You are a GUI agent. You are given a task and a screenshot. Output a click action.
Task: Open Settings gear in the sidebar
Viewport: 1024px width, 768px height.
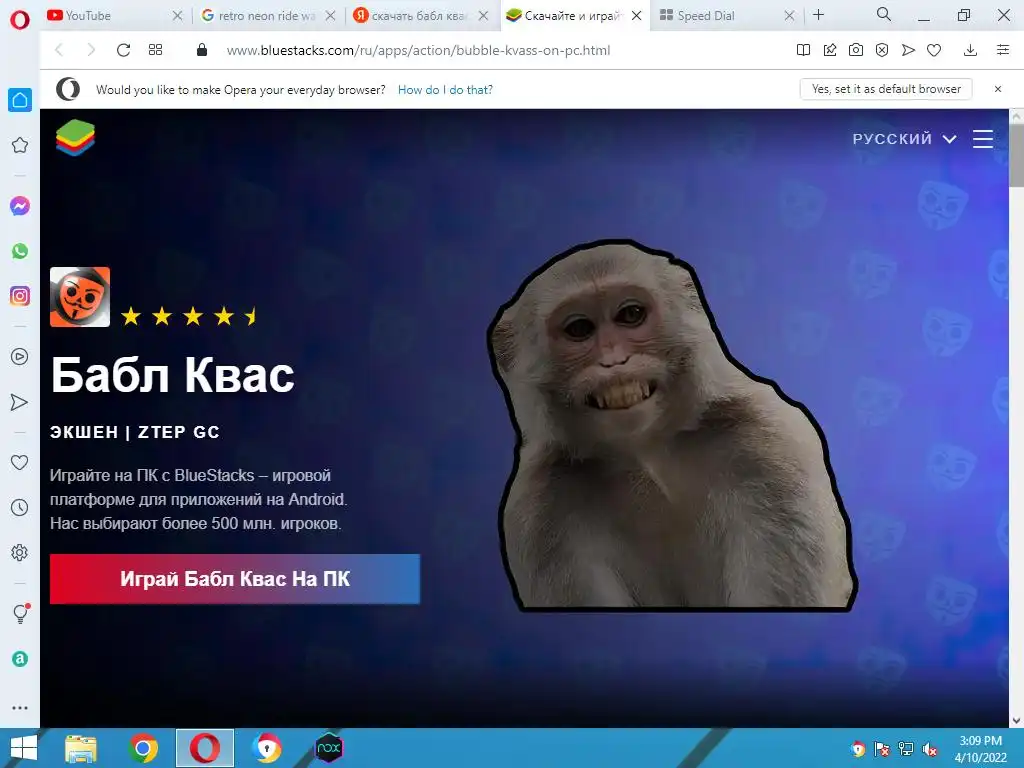point(20,552)
